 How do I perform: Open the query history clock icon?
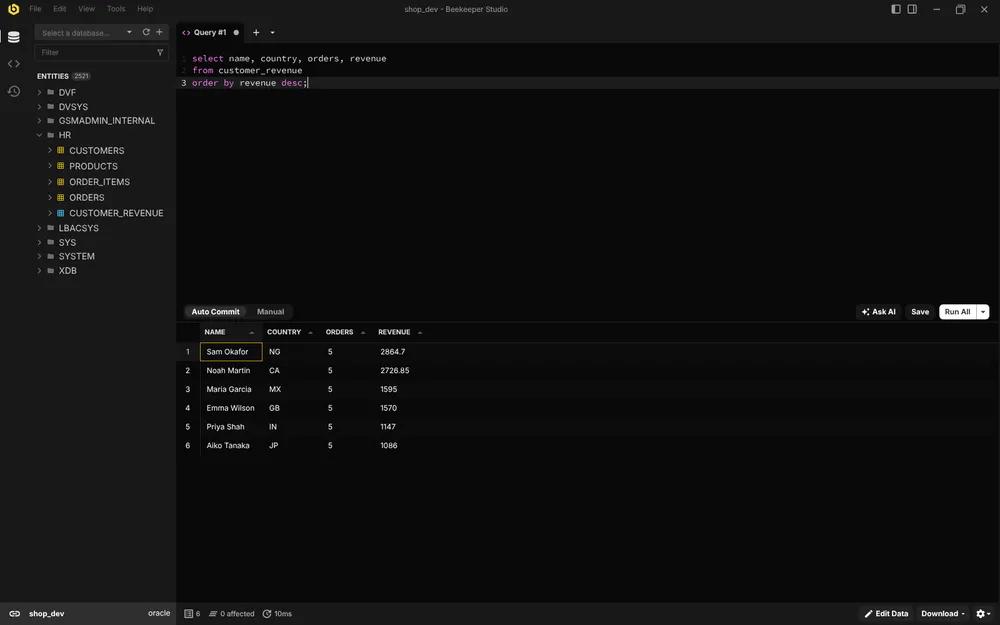point(13,91)
